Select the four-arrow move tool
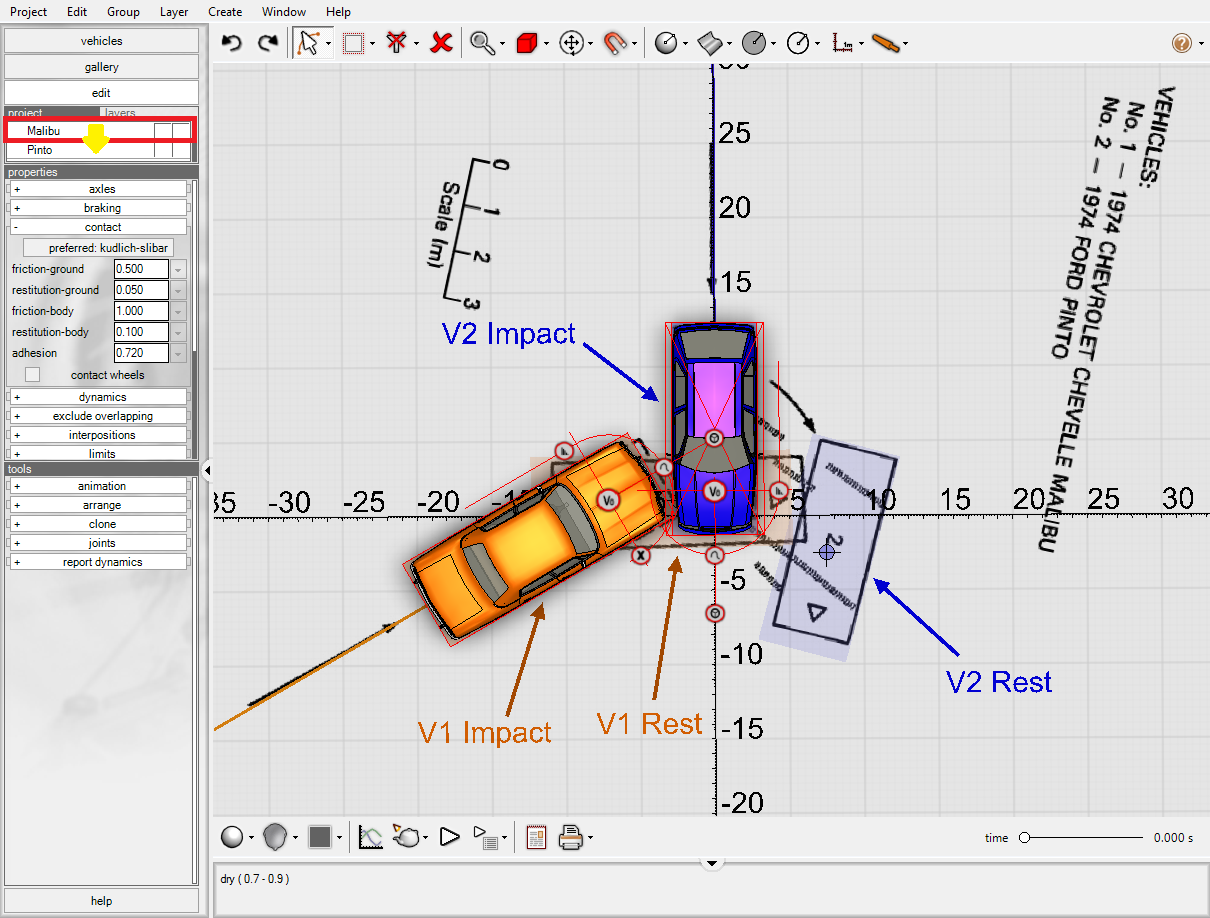1210x918 pixels. point(571,43)
